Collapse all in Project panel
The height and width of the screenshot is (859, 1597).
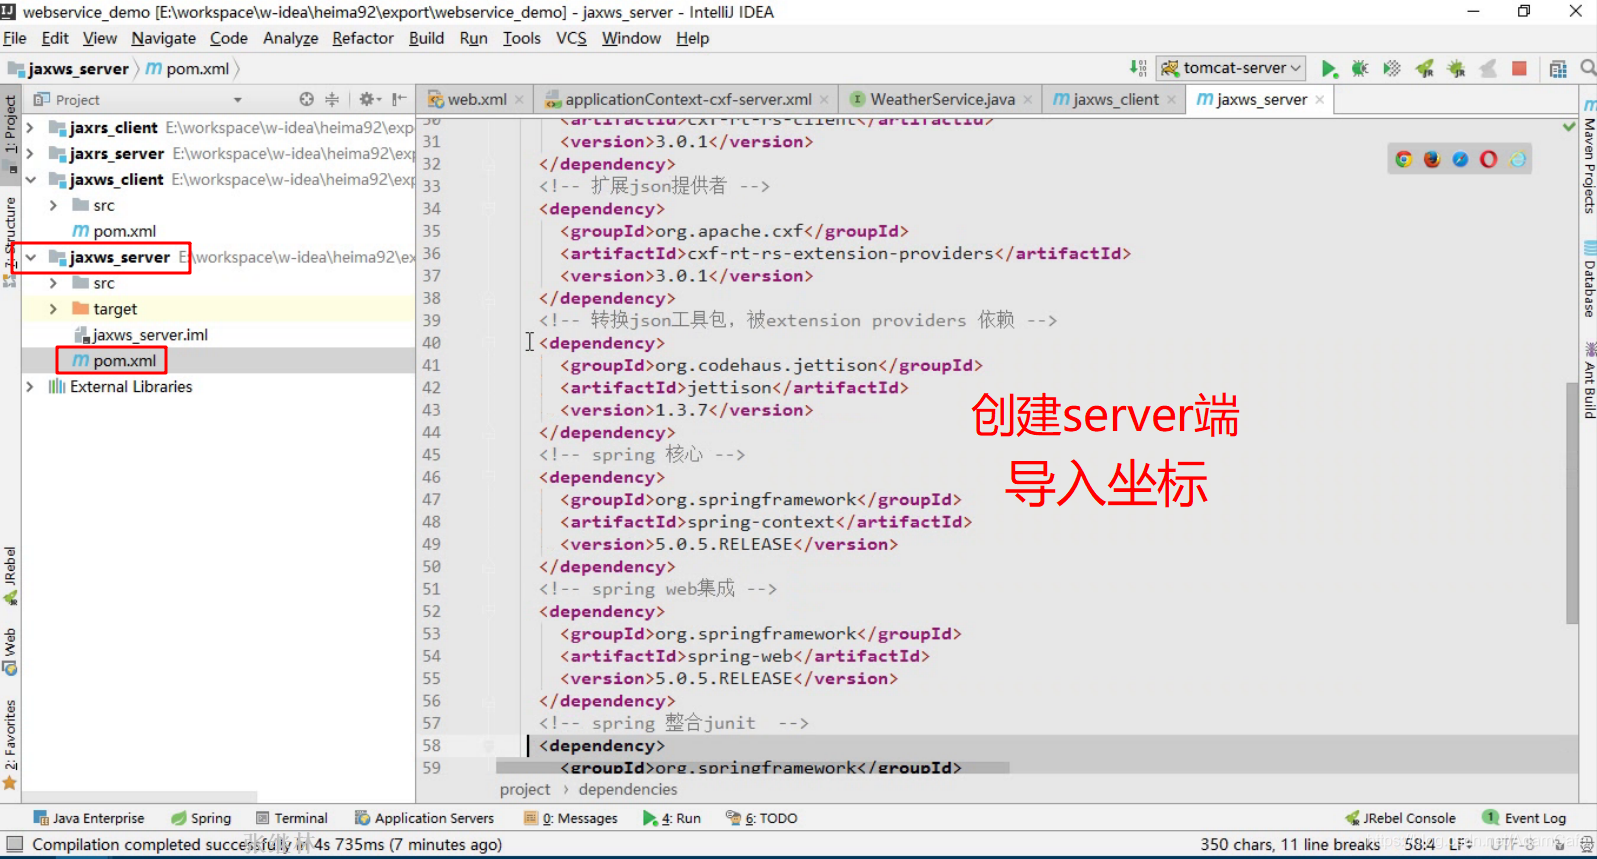332,99
